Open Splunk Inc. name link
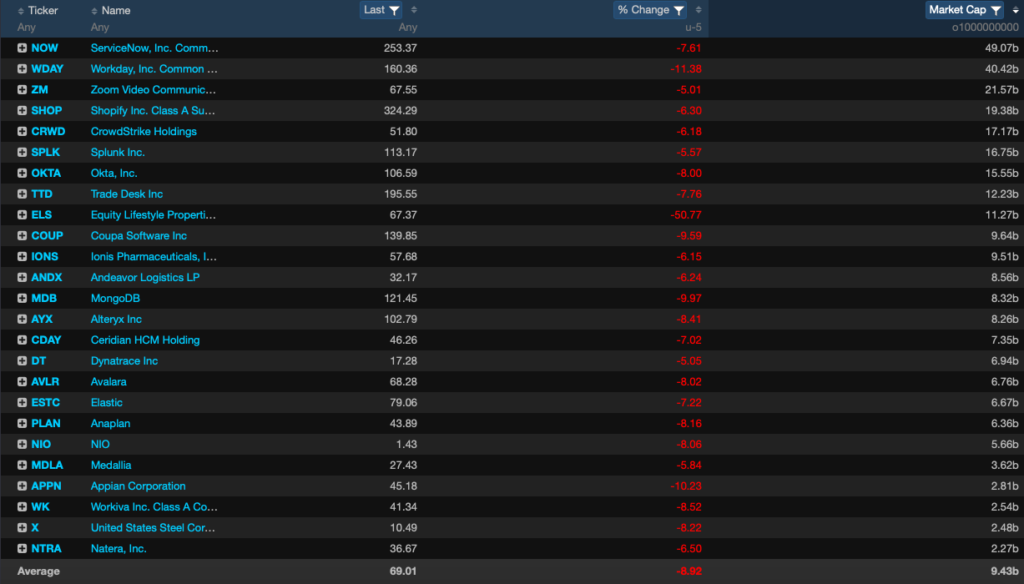This screenshot has width=1024, height=584. (118, 152)
